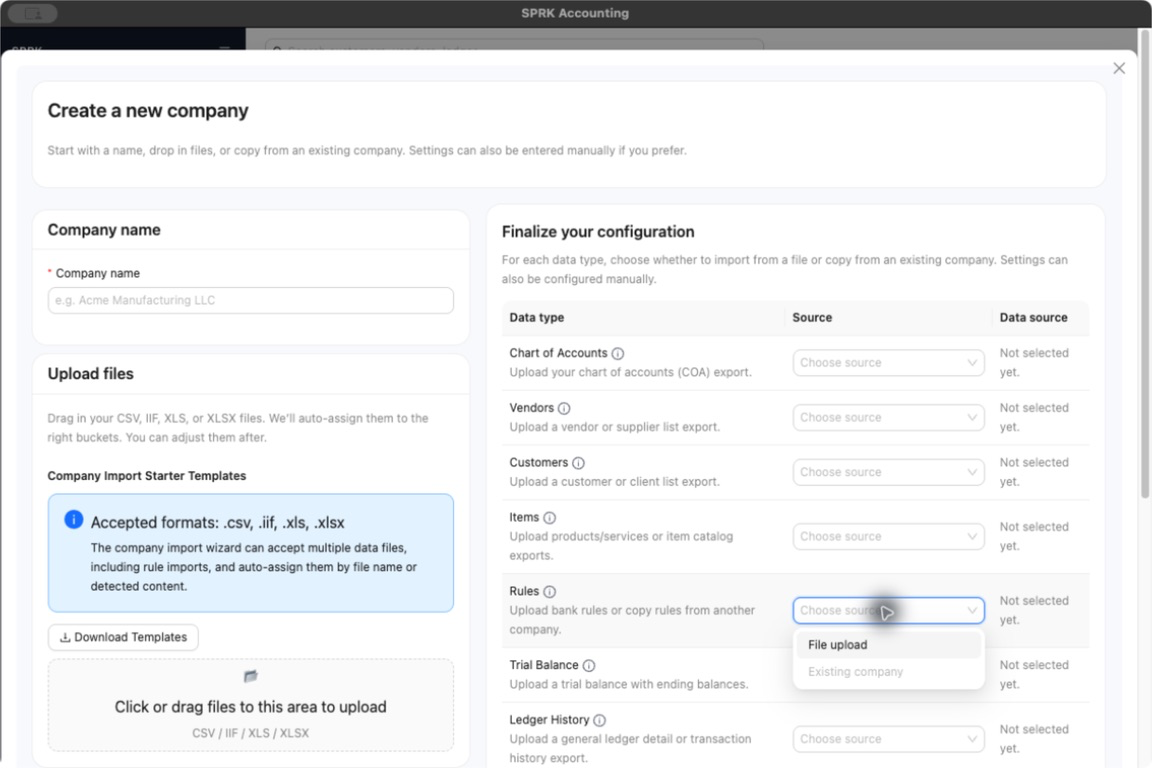
Task: Click Company Import Starter Templates heading
Action: pos(147,475)
